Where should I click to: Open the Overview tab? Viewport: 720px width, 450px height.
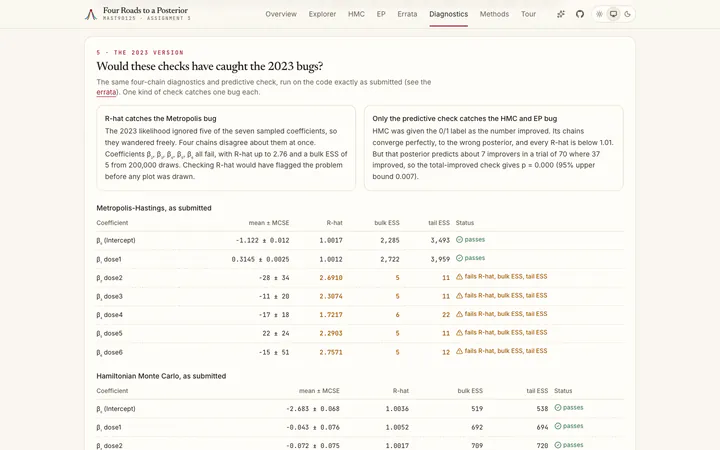281,14
